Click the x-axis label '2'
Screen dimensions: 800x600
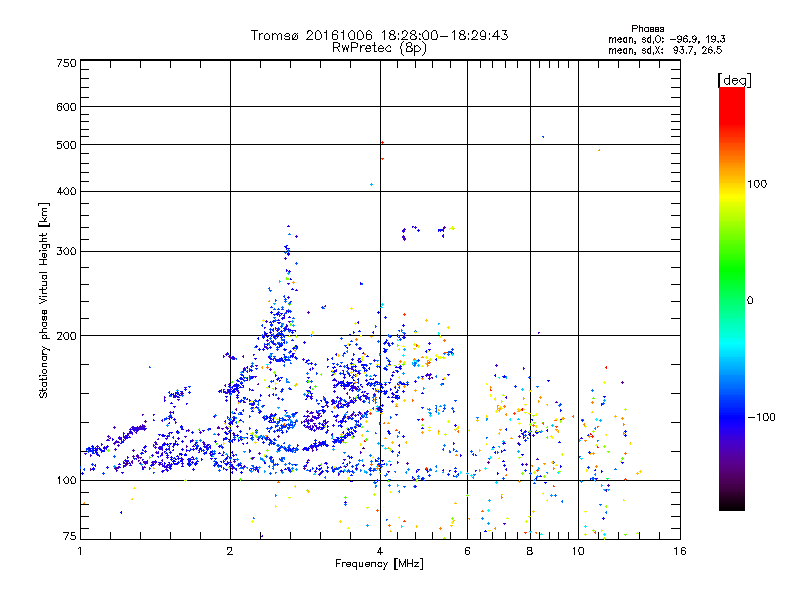click(x=230, y=551)
